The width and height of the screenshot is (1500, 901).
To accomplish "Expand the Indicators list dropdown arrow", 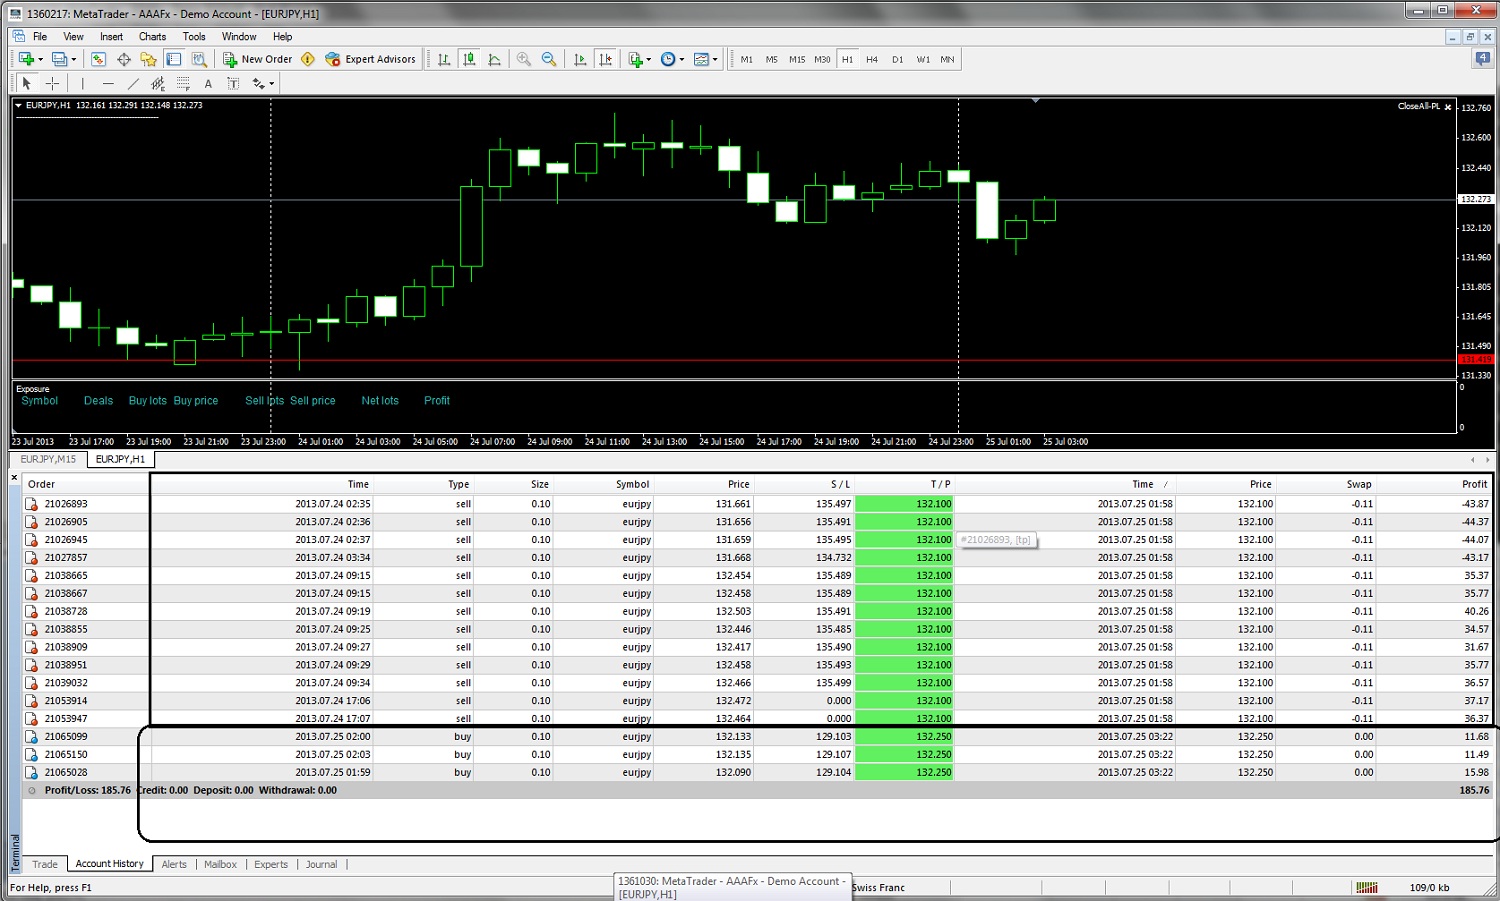I will (x=648, y=59).
